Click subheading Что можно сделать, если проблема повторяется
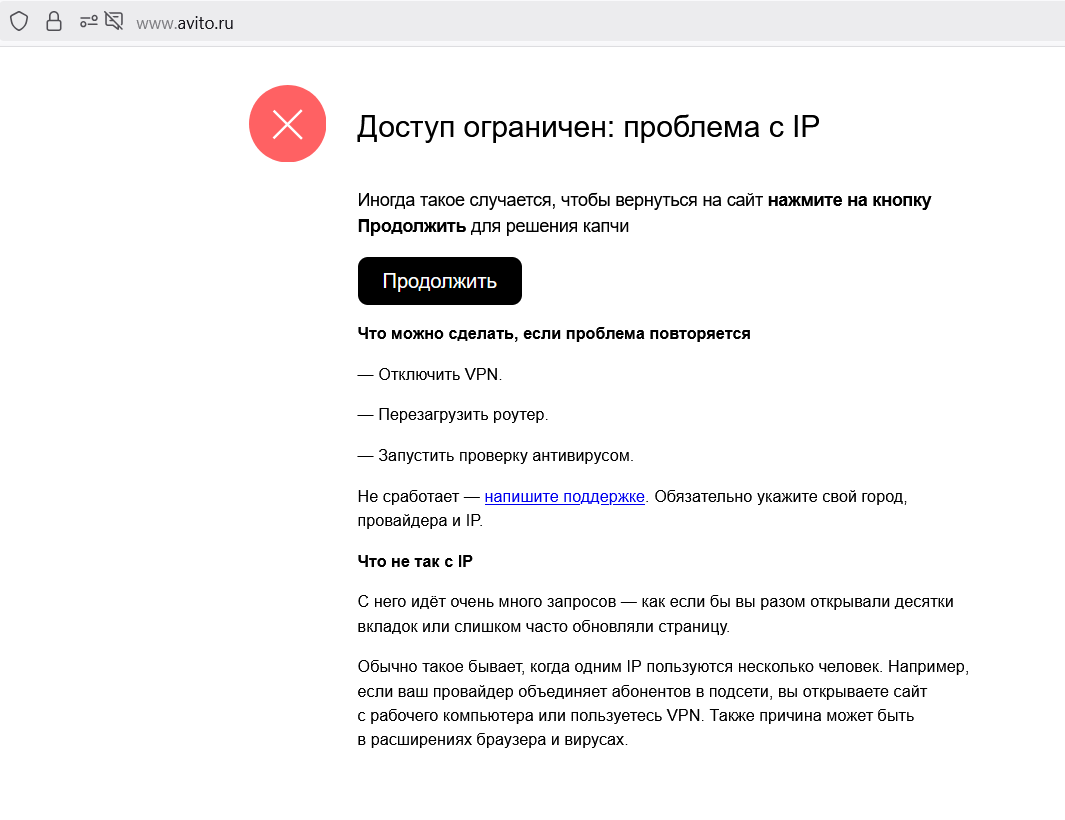 (x=554, y=333)
